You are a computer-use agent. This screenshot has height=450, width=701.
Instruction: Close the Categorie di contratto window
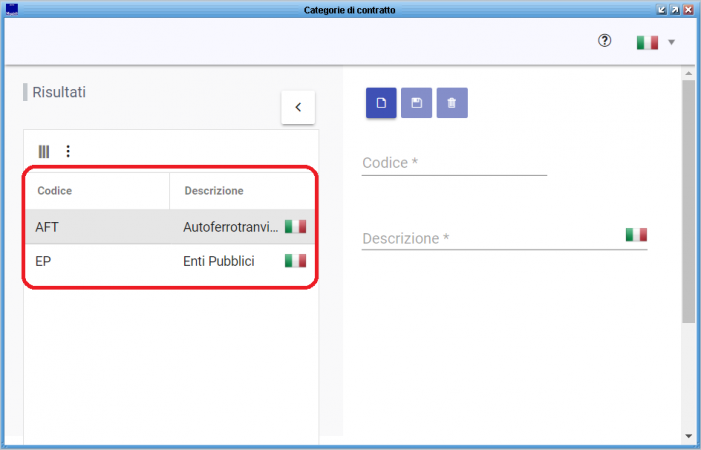(x=688, y=10)
